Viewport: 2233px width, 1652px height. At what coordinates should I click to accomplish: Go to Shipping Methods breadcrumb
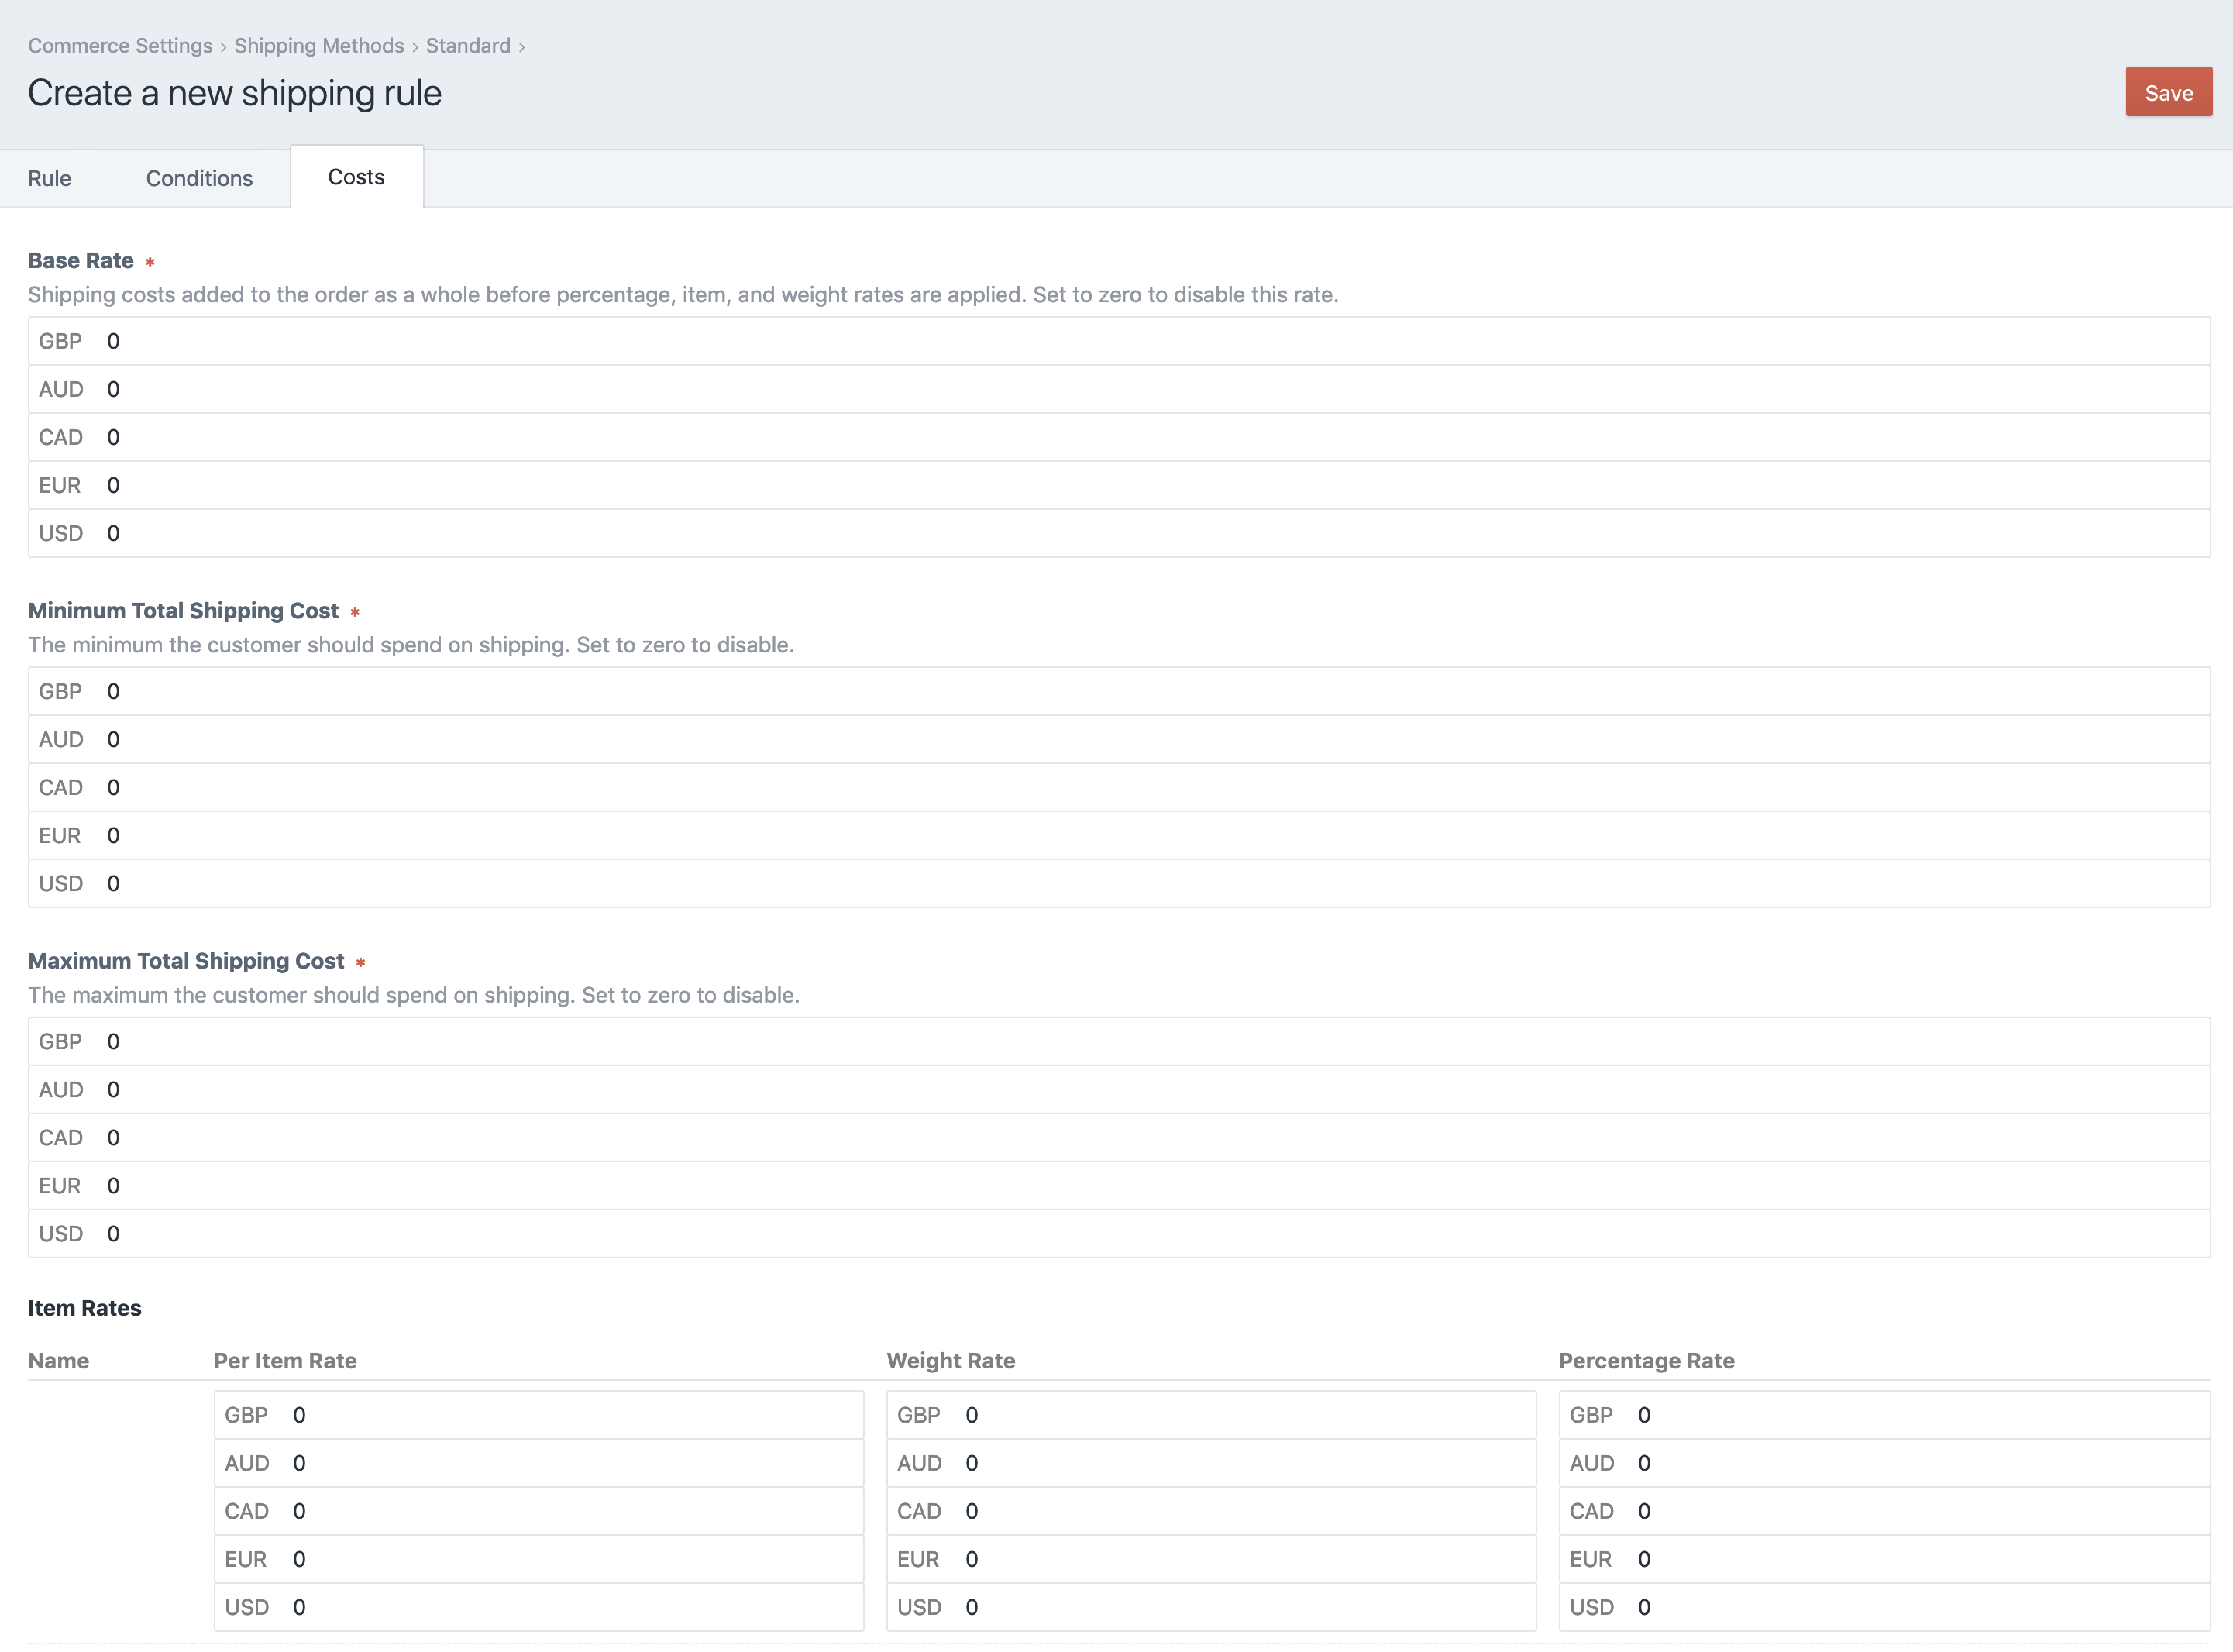(x=319, y=45)
